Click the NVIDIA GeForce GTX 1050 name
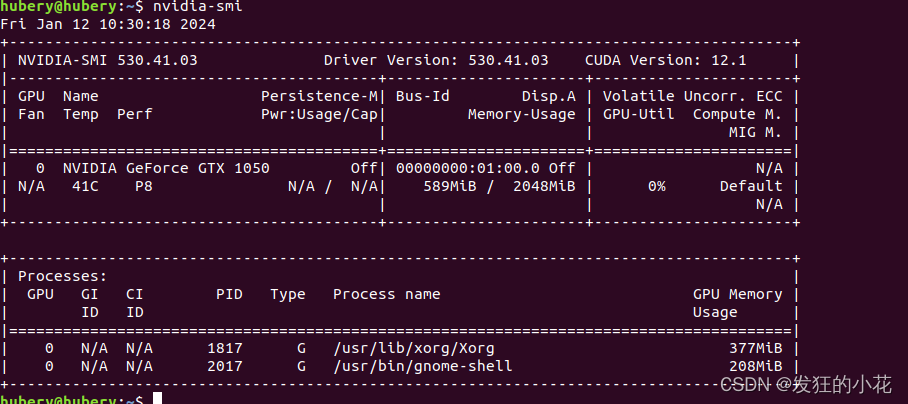This screenshot has height=404, width=908. 166,168
